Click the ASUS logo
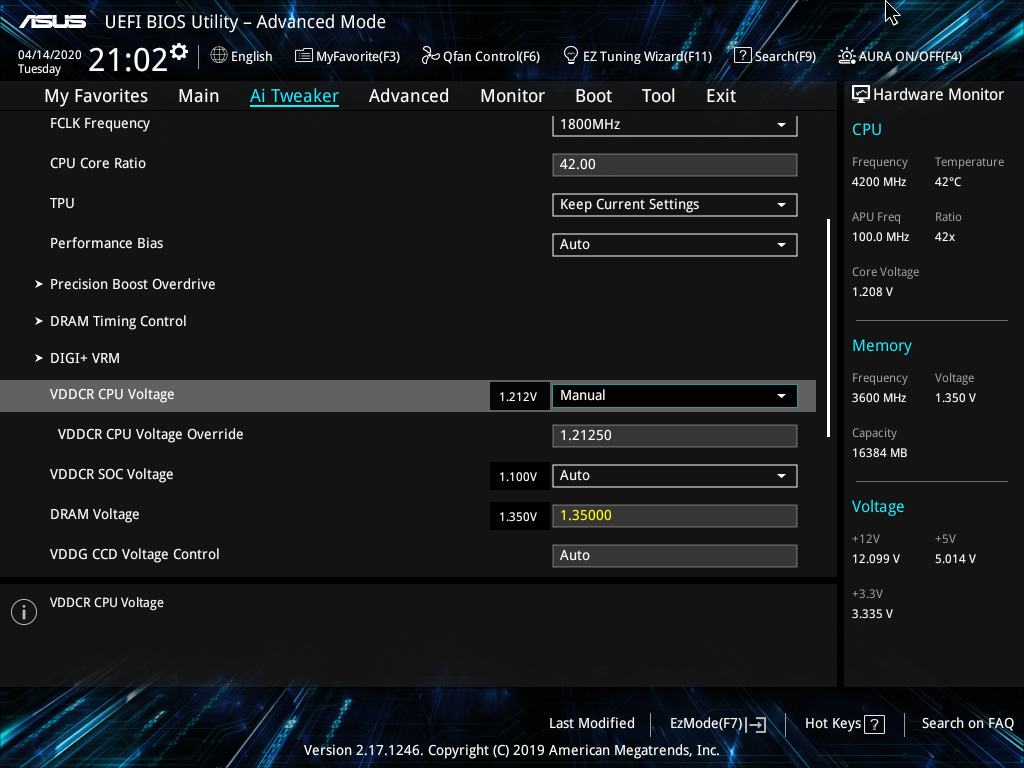 pos(53,22)
